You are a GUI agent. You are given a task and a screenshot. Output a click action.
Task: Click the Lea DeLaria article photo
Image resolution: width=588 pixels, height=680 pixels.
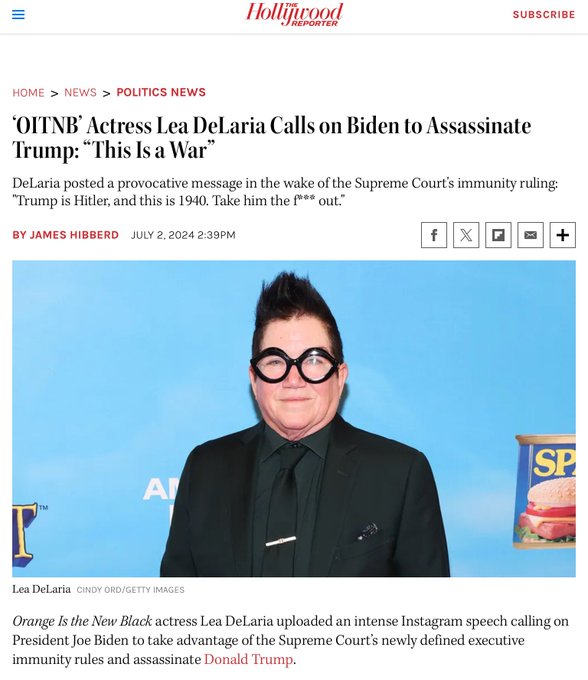tap(294, 418)
